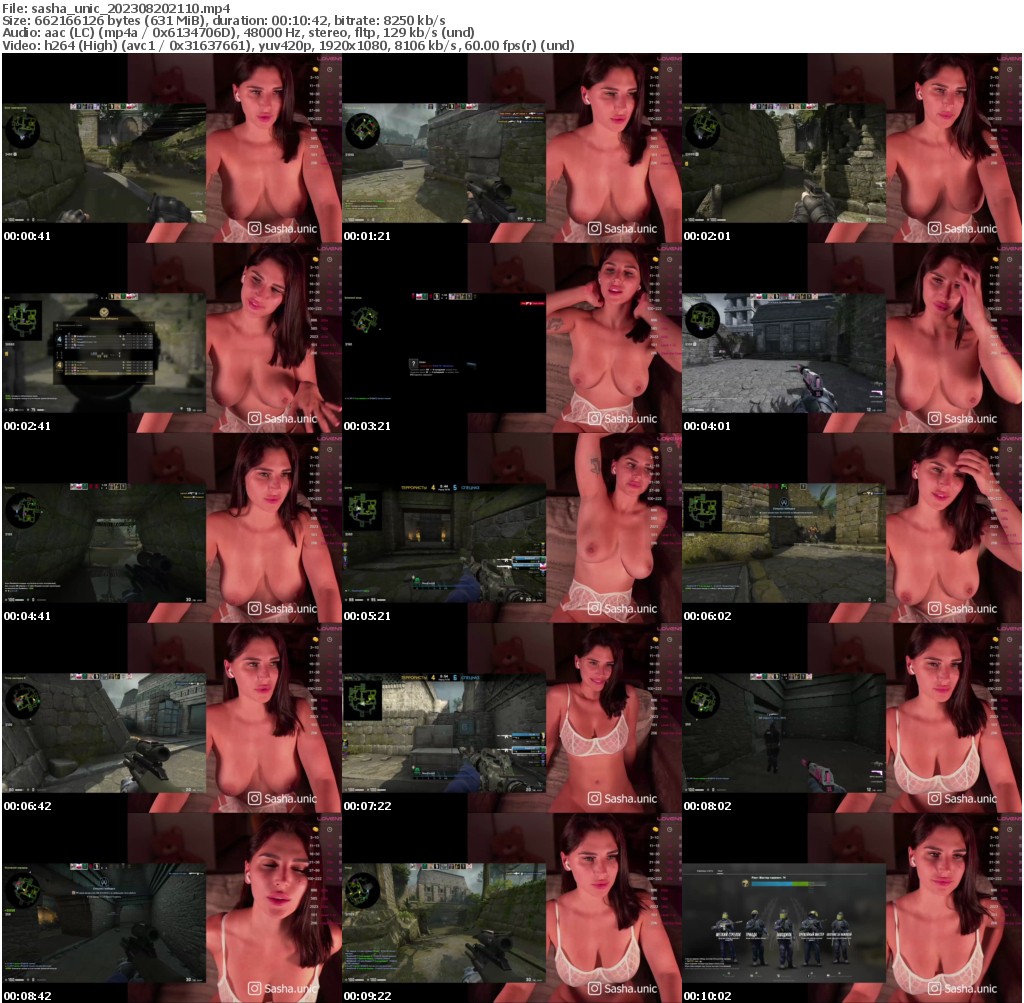Click the 00:06:02 timestamp label
Viewport: 1024px width, 1003px height.
pyautogui.click(x=707, y=616)
